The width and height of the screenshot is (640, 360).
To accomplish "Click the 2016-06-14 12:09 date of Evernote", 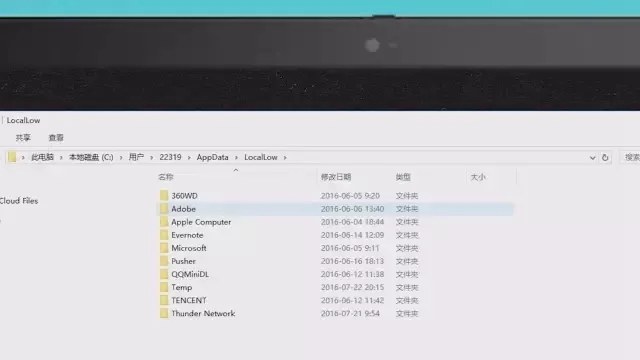I will point(352,235).
